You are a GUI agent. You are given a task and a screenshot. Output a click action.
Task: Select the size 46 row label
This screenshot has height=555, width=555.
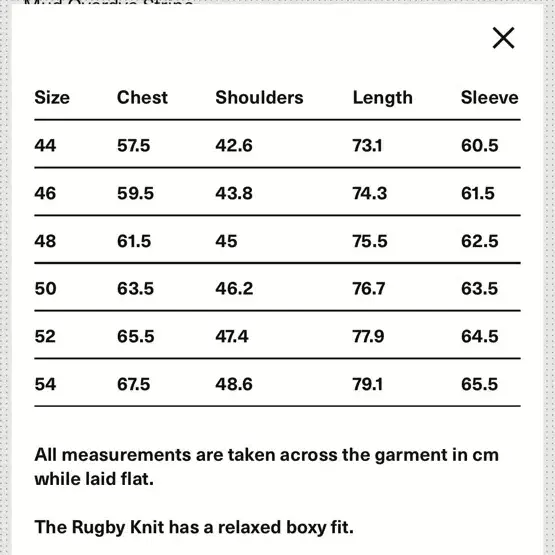45,193
